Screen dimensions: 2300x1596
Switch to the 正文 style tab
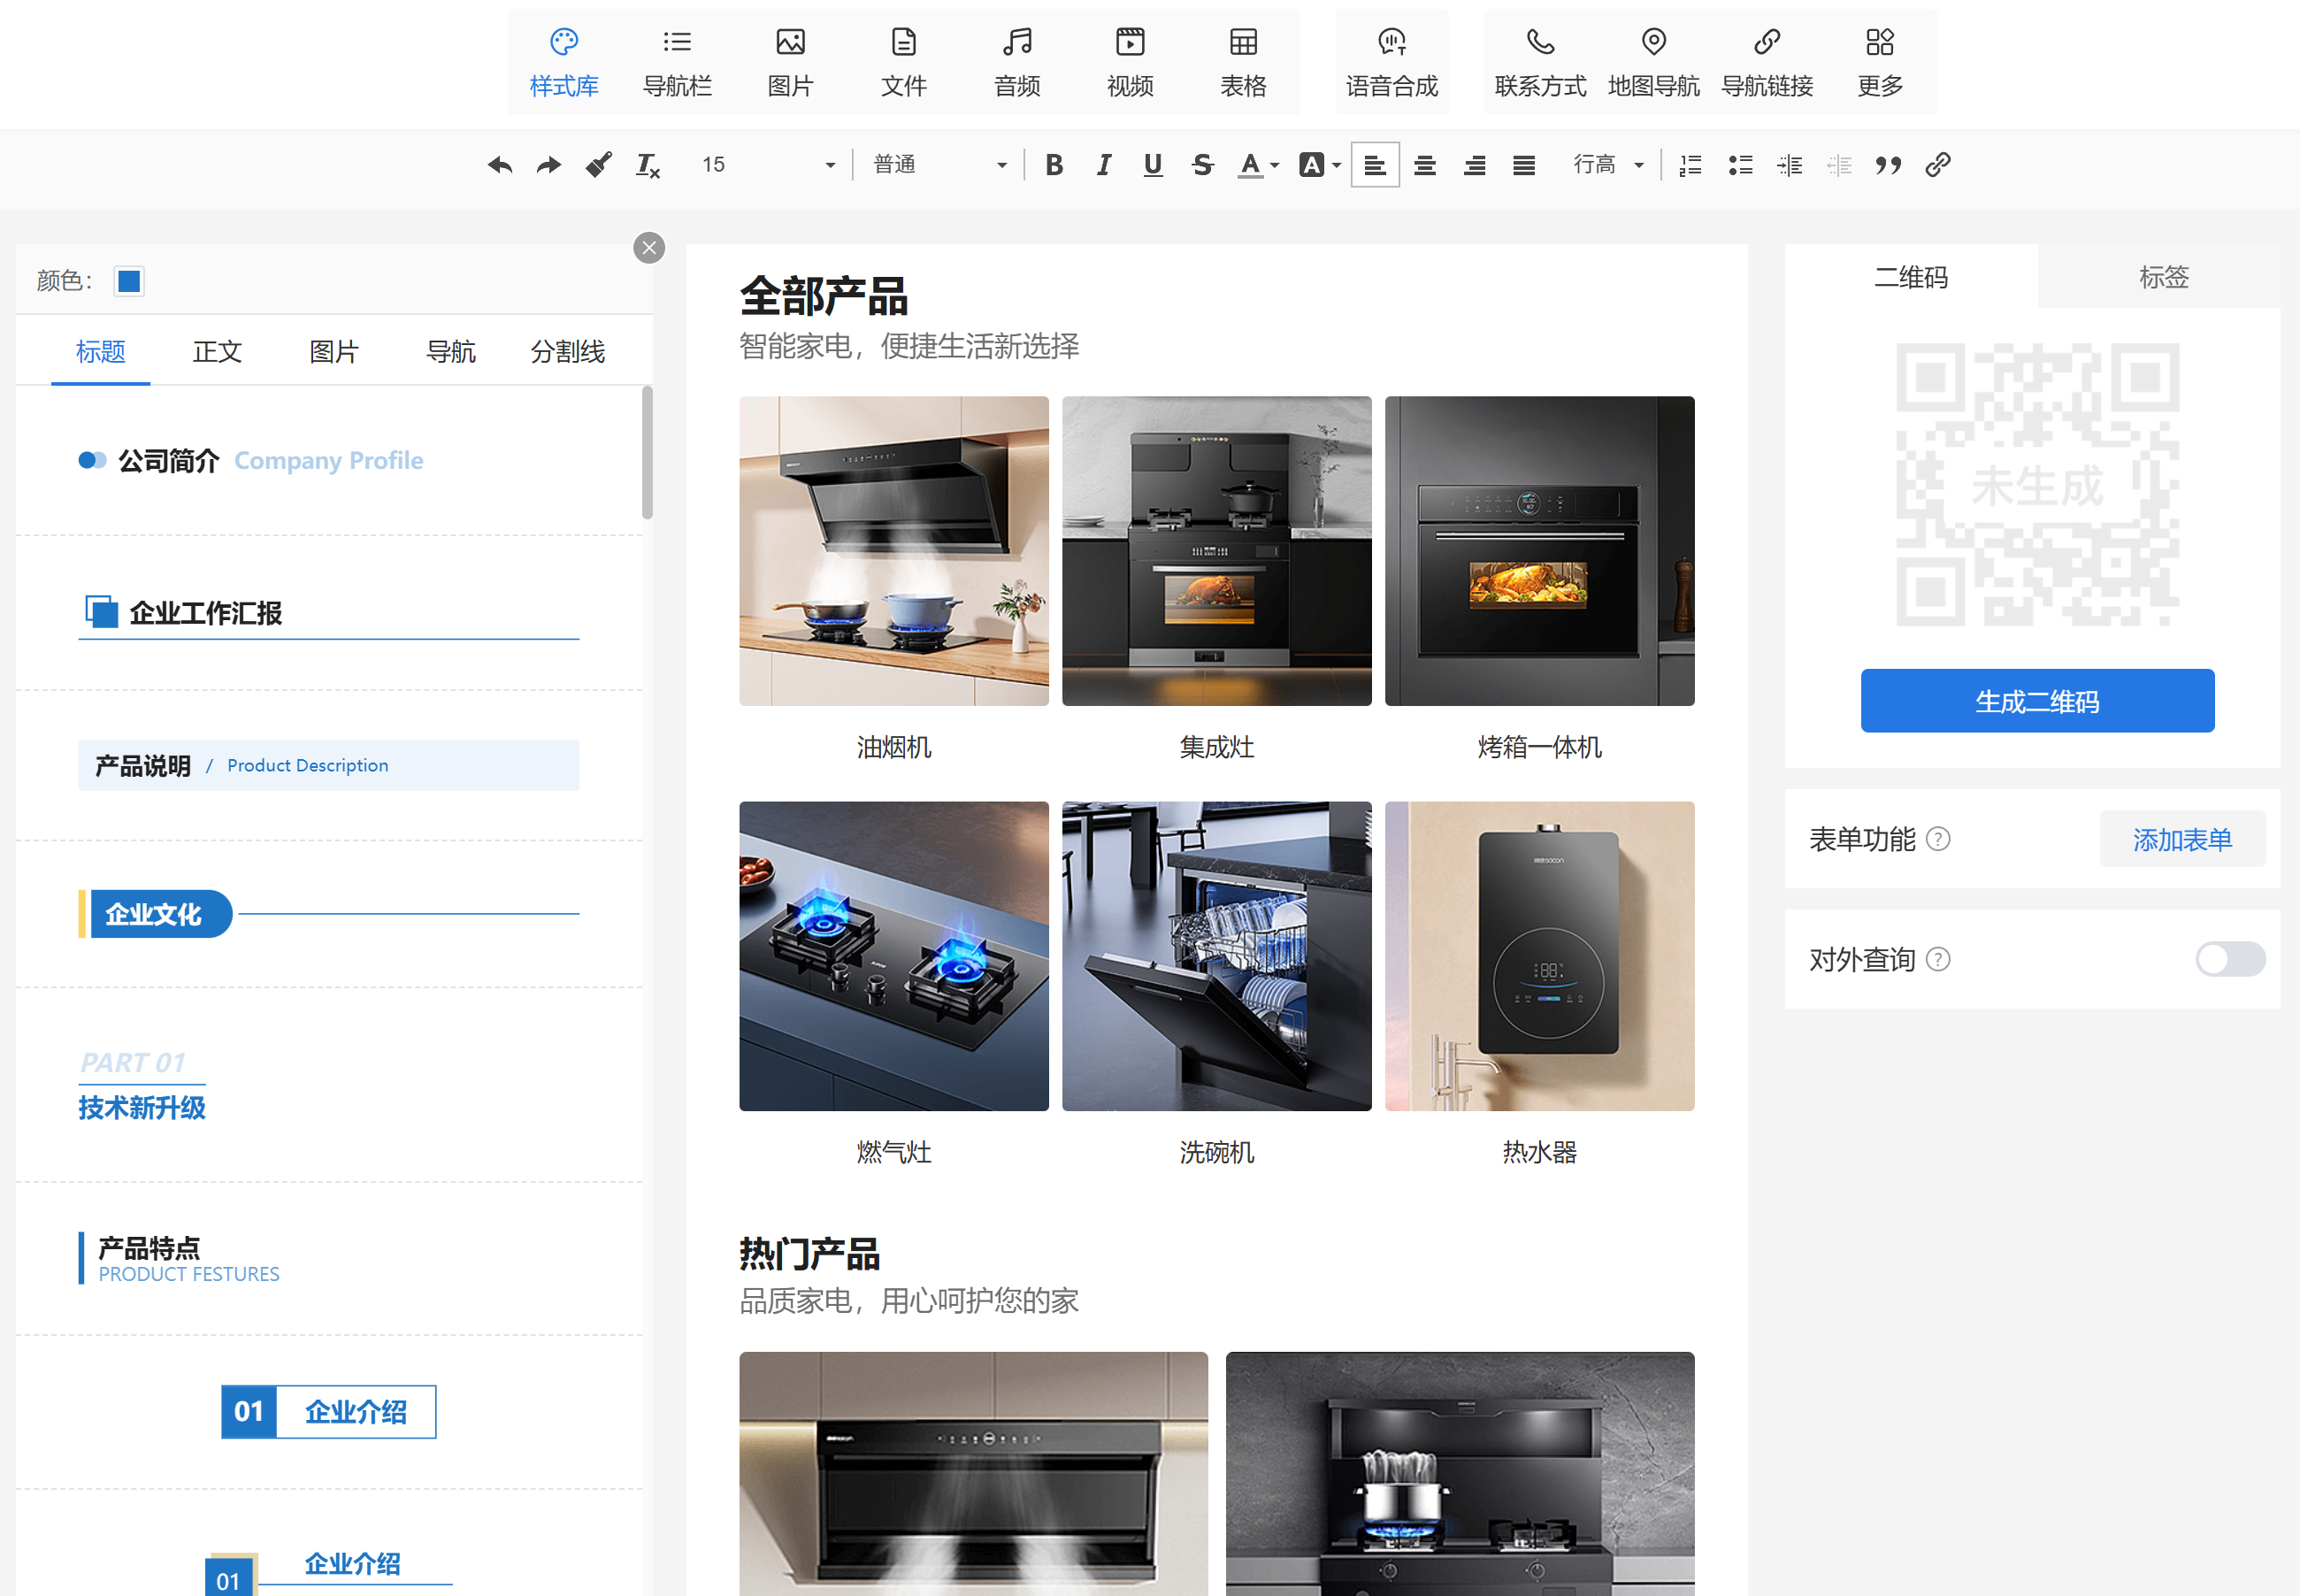click(217, 352)
